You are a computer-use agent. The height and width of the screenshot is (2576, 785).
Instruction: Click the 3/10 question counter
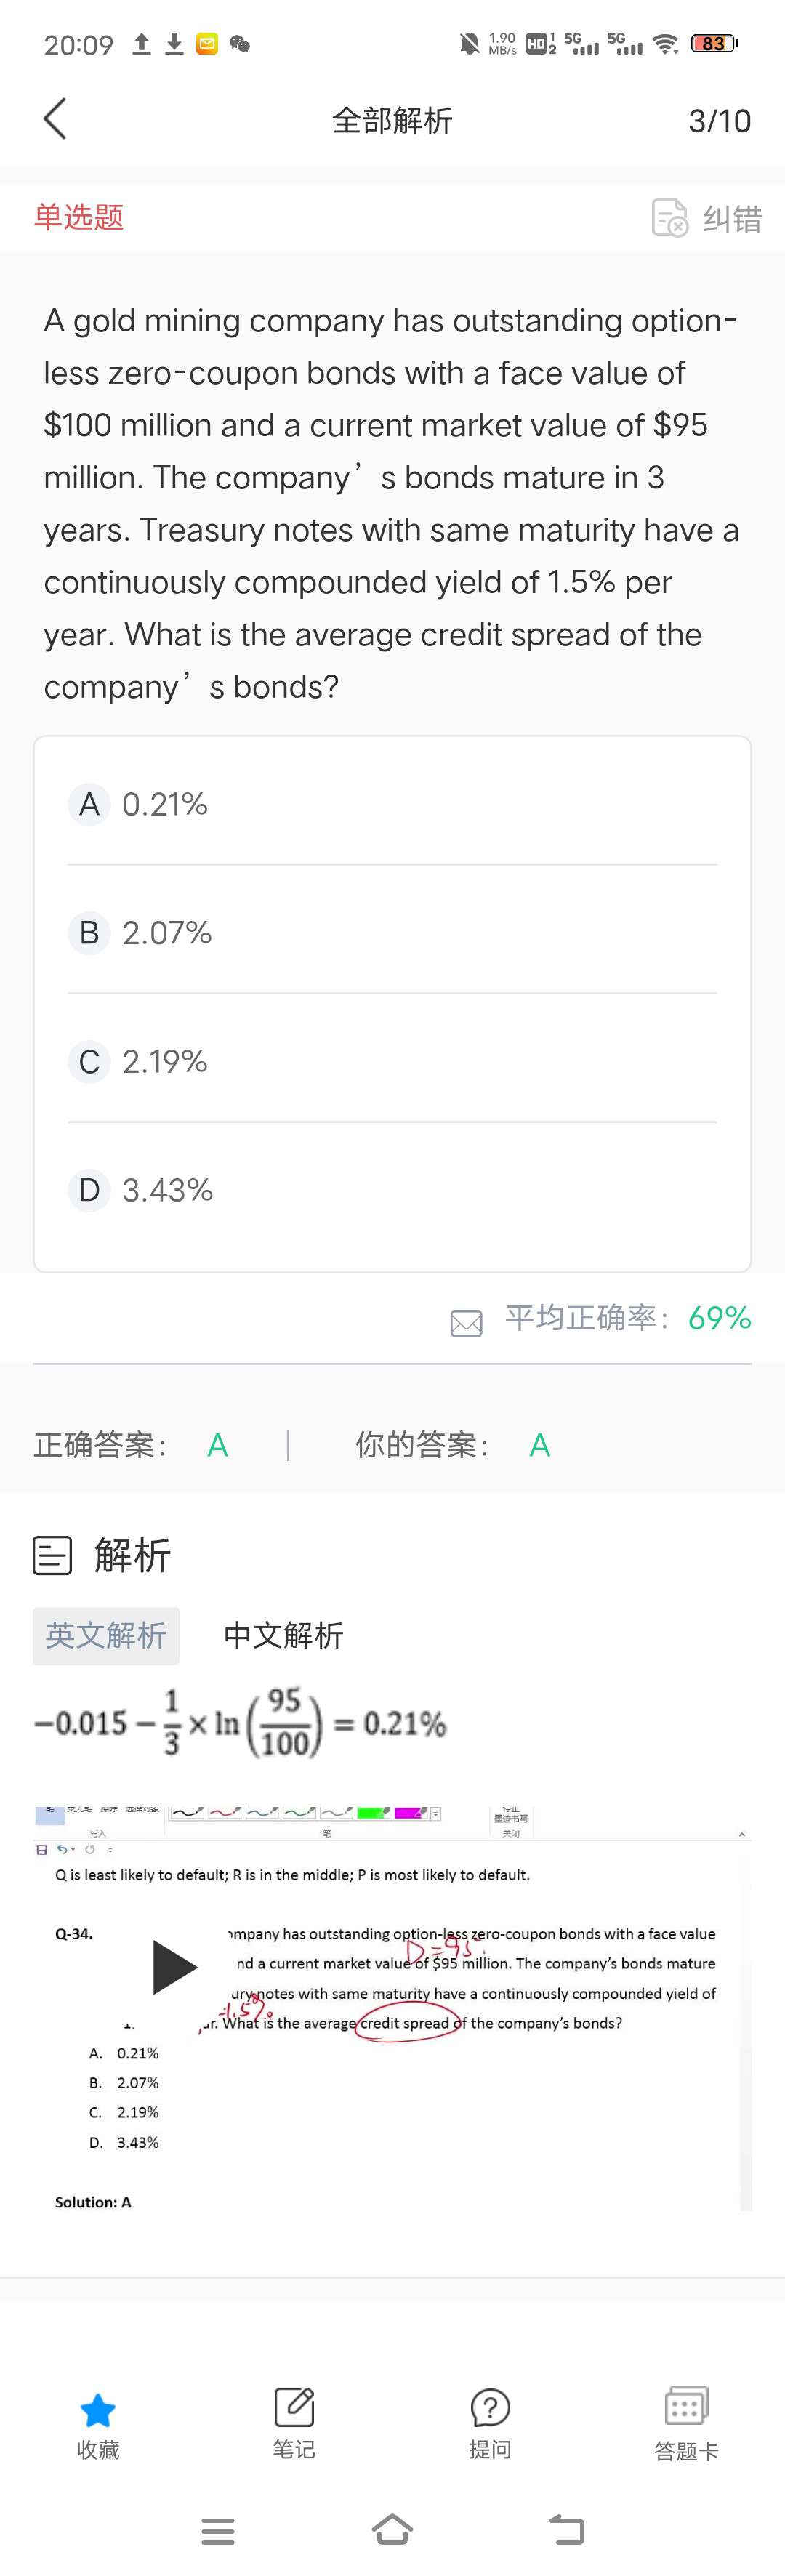(x=719, y=121)
